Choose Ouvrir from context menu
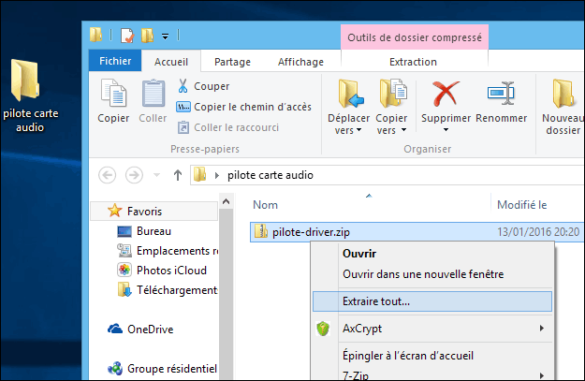Screen dimensions: 585x381 pos(359,254)
